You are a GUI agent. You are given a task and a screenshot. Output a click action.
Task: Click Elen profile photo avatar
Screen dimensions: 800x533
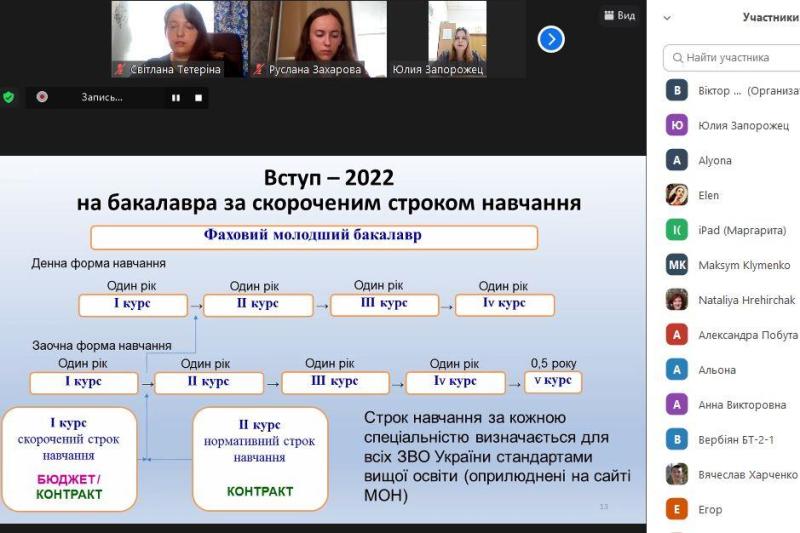[x=677, y=195]
